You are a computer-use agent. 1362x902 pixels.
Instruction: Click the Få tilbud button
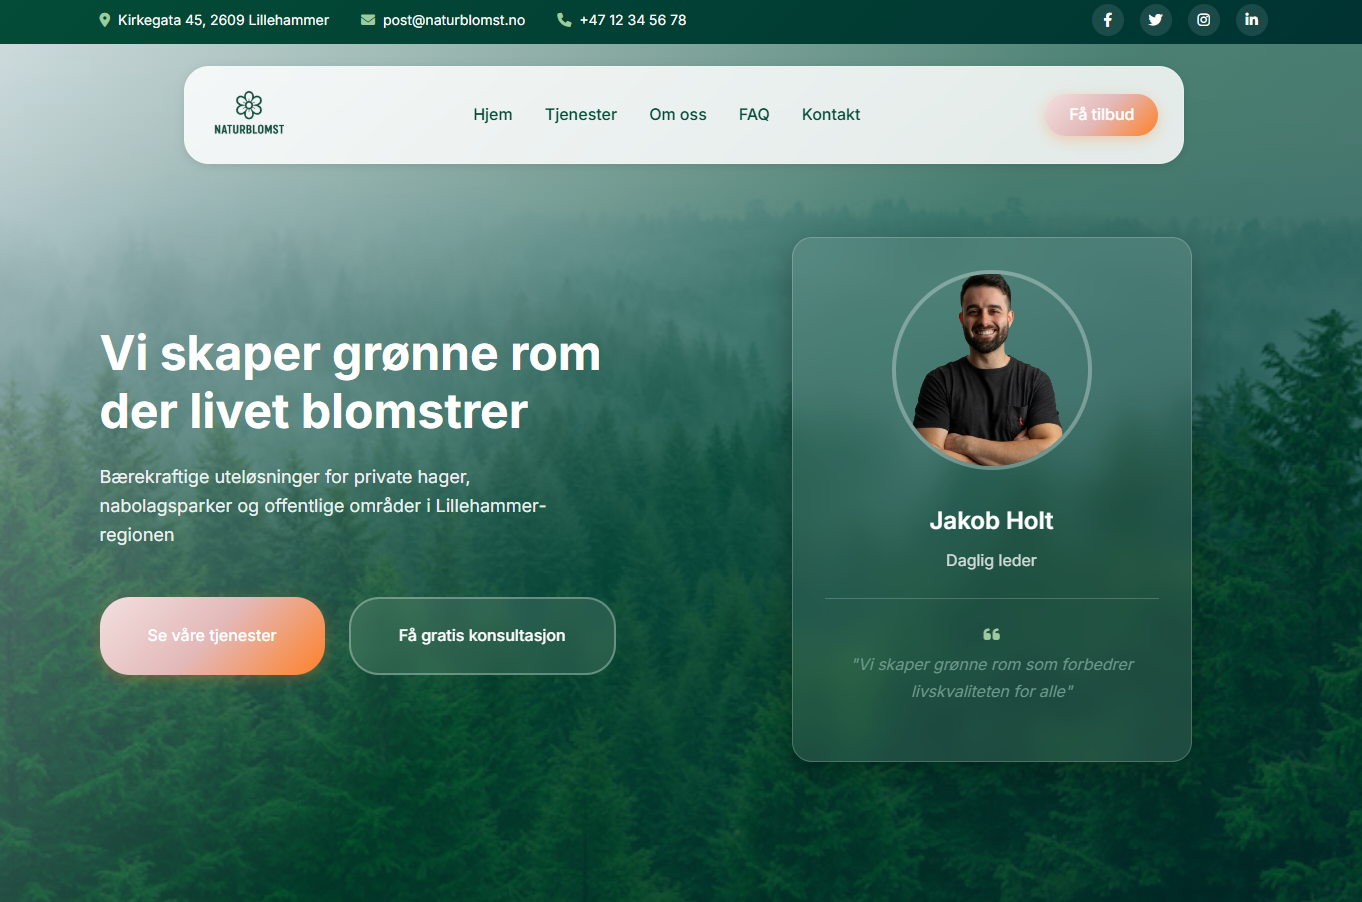coord(1100,114)
